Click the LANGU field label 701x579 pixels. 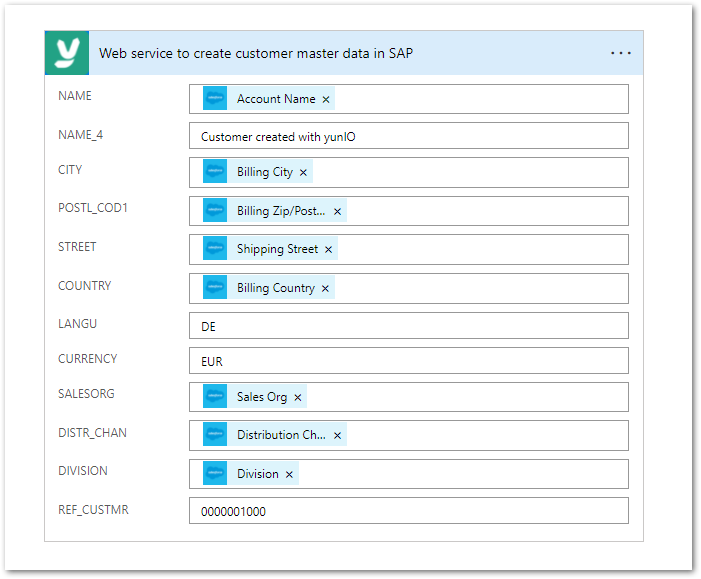point(77,324)
